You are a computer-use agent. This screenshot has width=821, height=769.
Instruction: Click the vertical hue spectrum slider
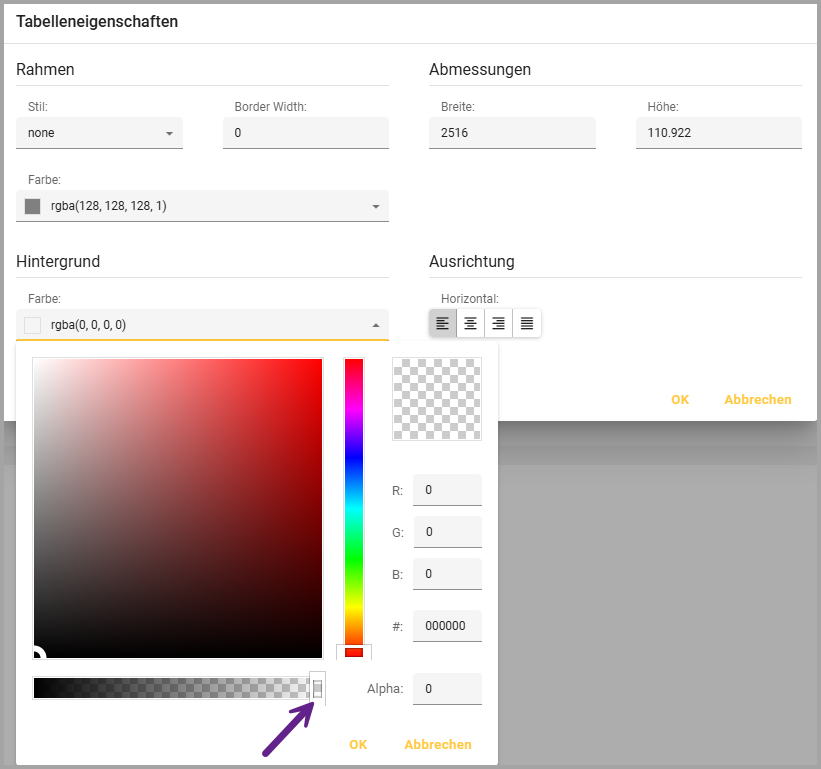point(354,500)
